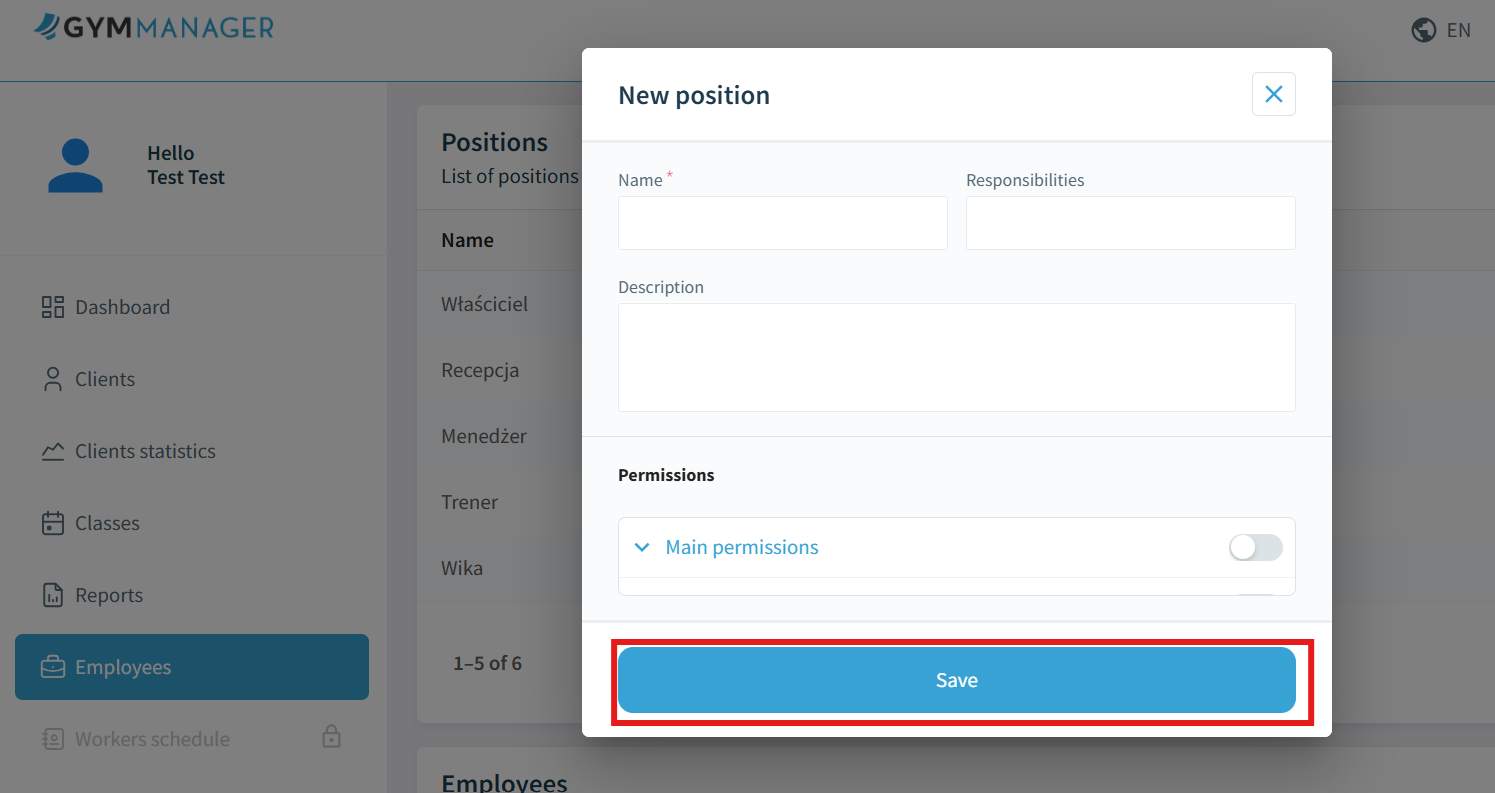
Task: Click the Reports document icon
Action: click(x=52, y=595)
